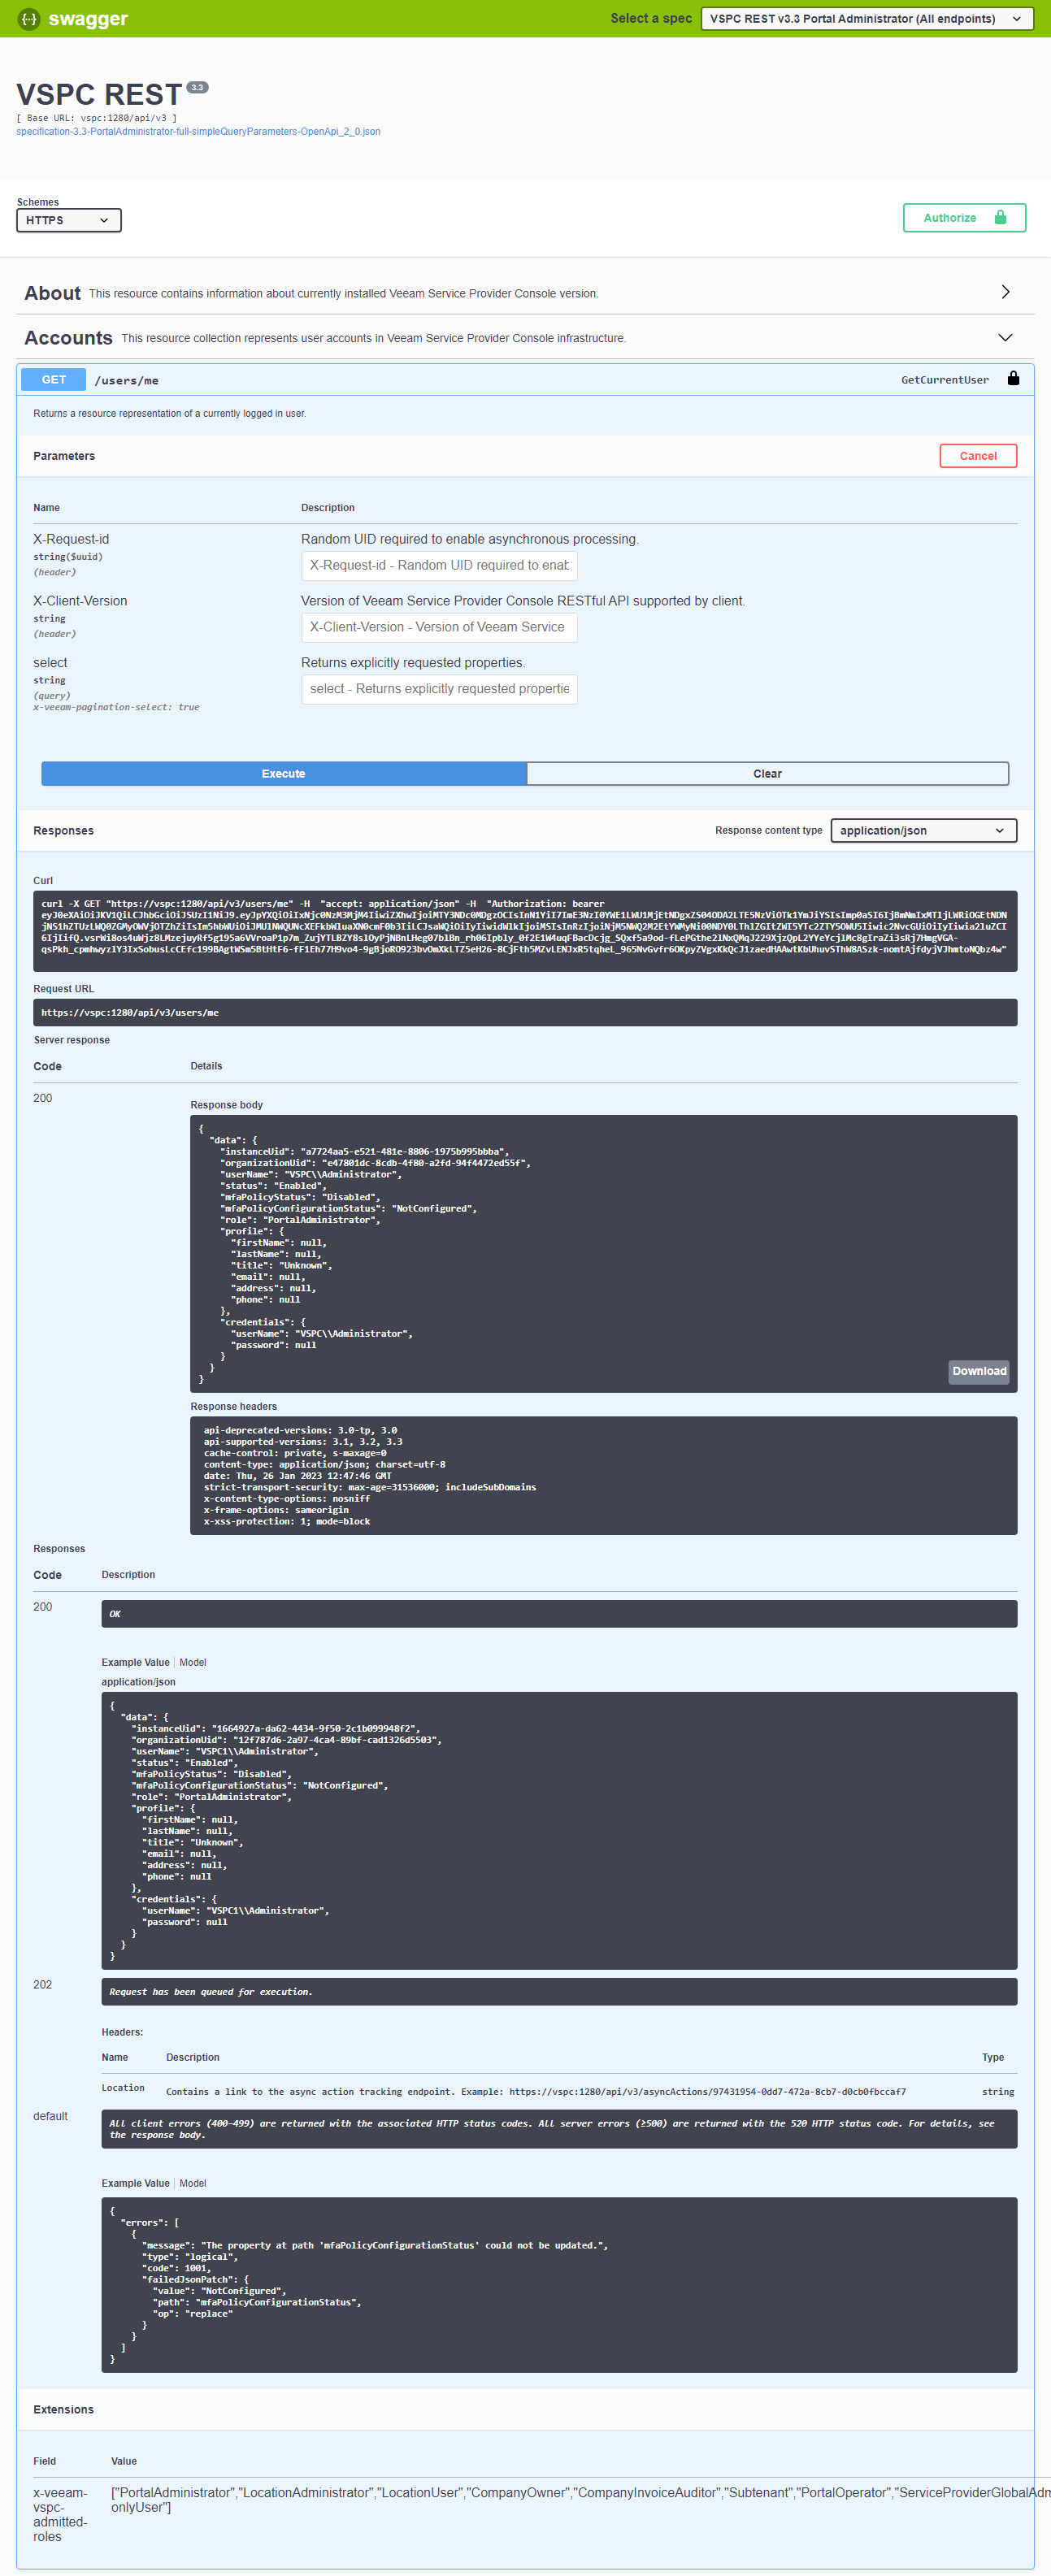Click the /users/me endpoint path
The height and width of the screenshot is (2576, 1051).
126,380
